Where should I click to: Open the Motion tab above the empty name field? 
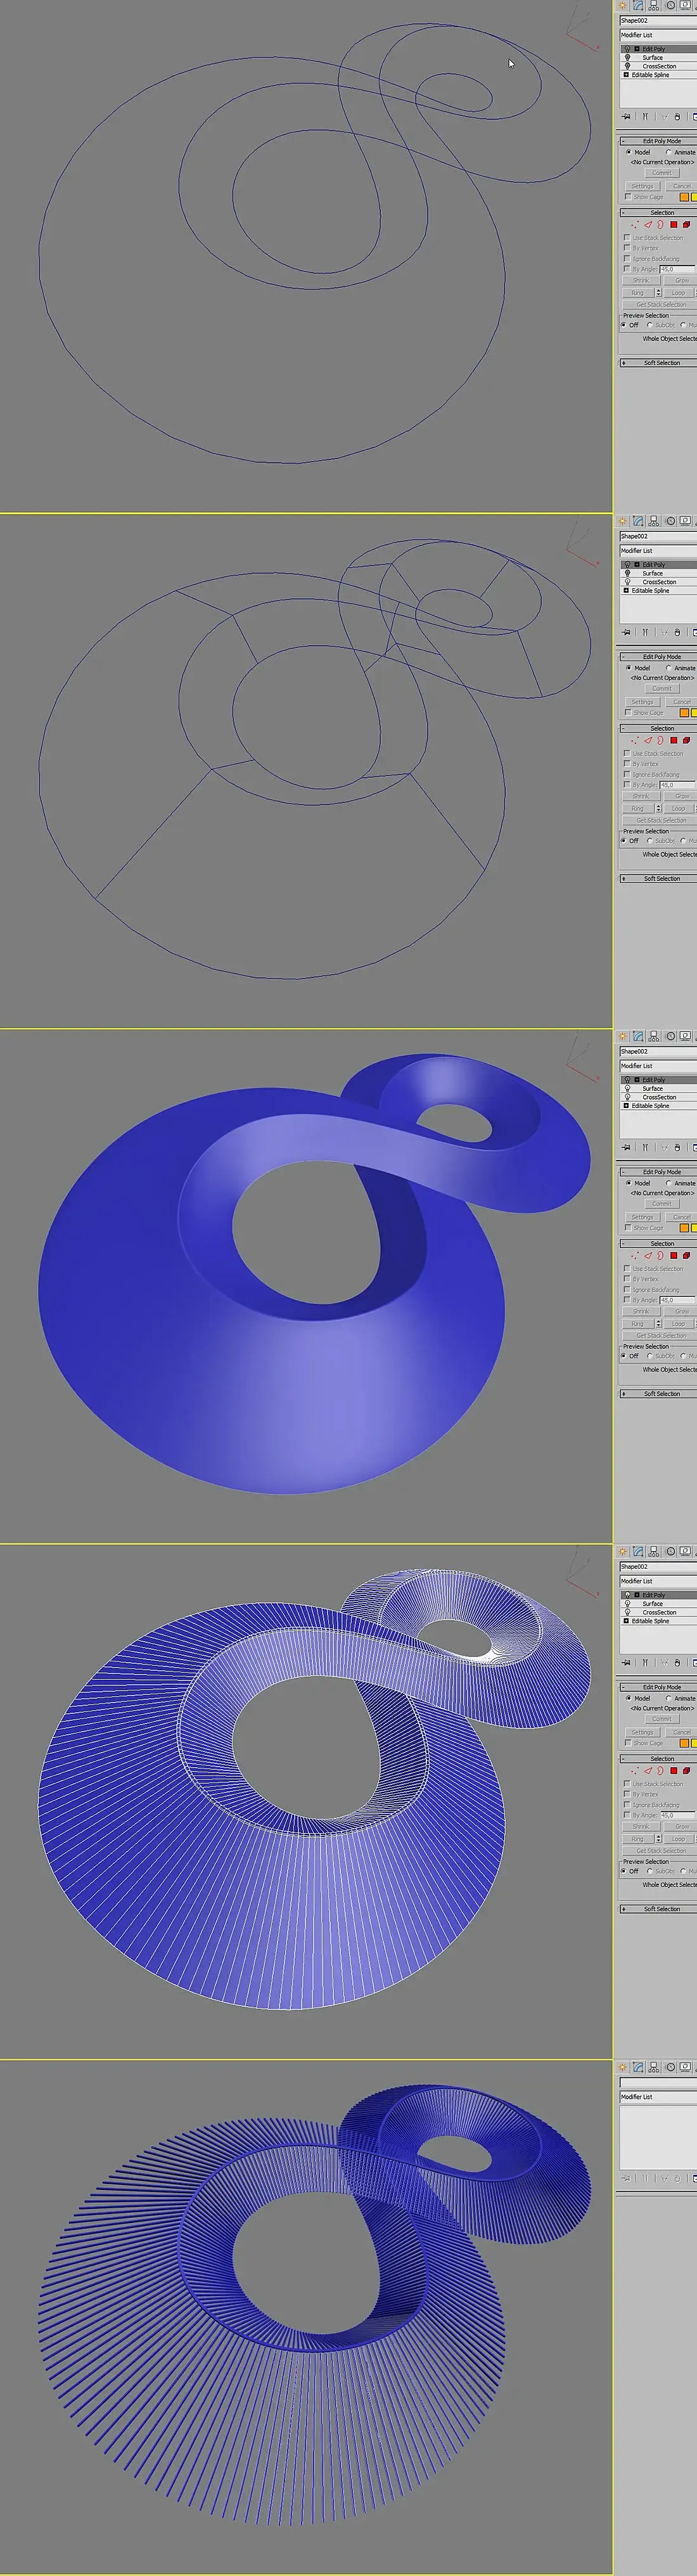pyautogui.click(x=671, y=2067)
